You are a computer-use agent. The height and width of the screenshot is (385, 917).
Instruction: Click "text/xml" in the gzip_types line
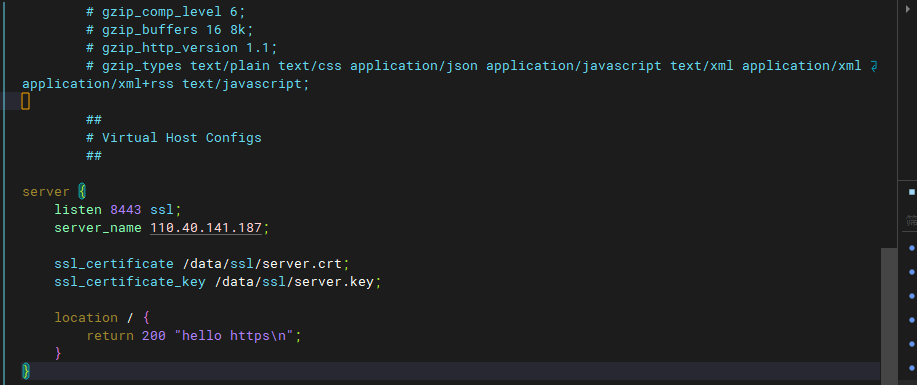click(702, 66)
